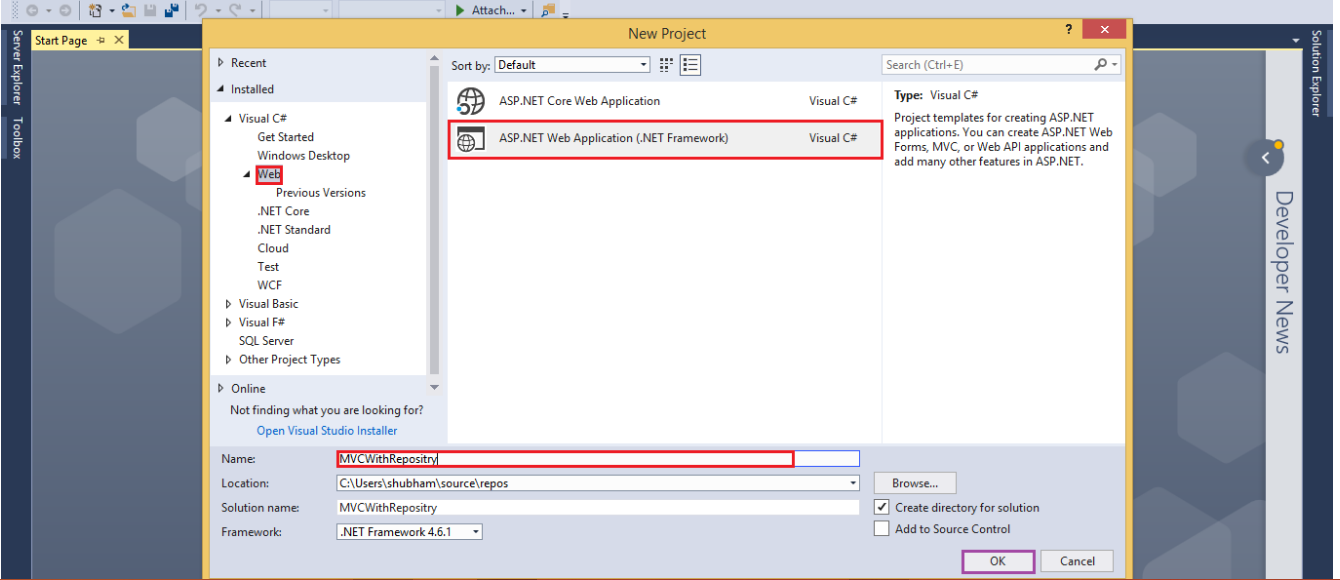
Task: Click the Save All toolbar icon
Action: click(171, 10)
